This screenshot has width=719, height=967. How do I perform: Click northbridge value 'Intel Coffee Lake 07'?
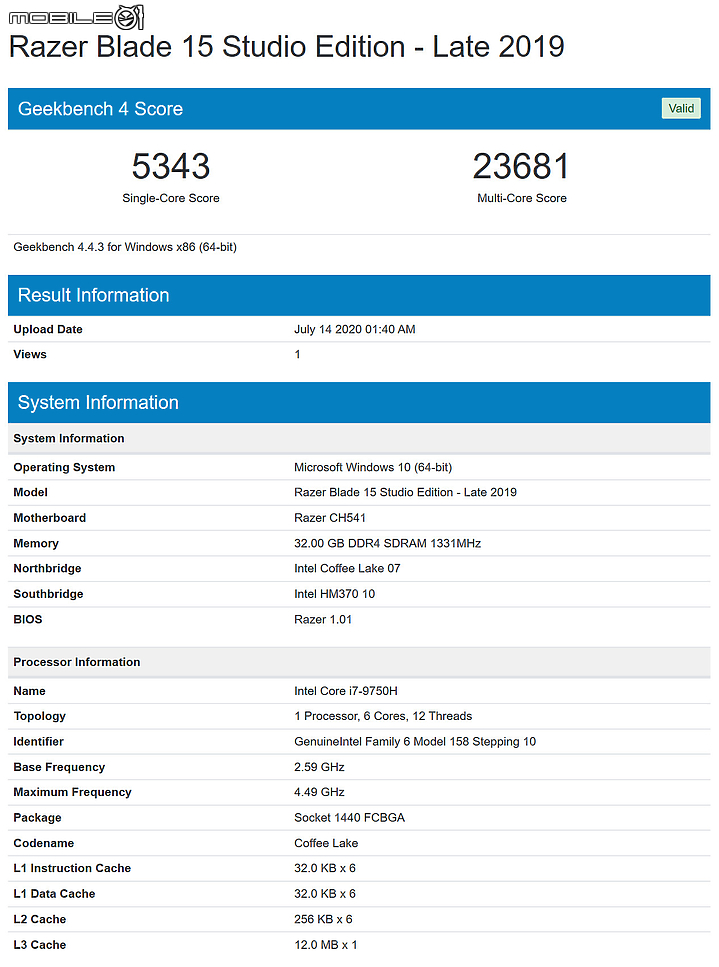pyautogui.click(x=347, y=569)
